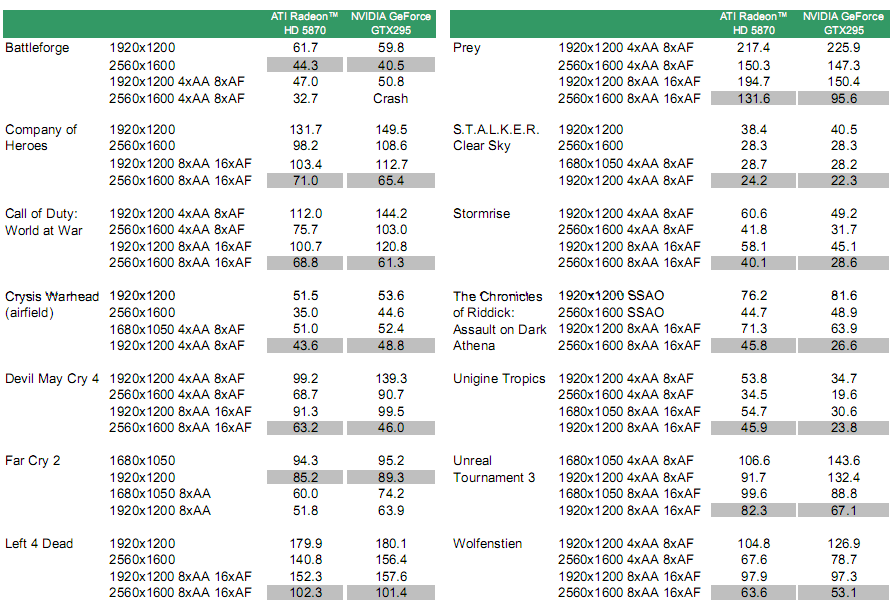
Task: Click the Unreal Tournament 3 label
Action: 494,469
